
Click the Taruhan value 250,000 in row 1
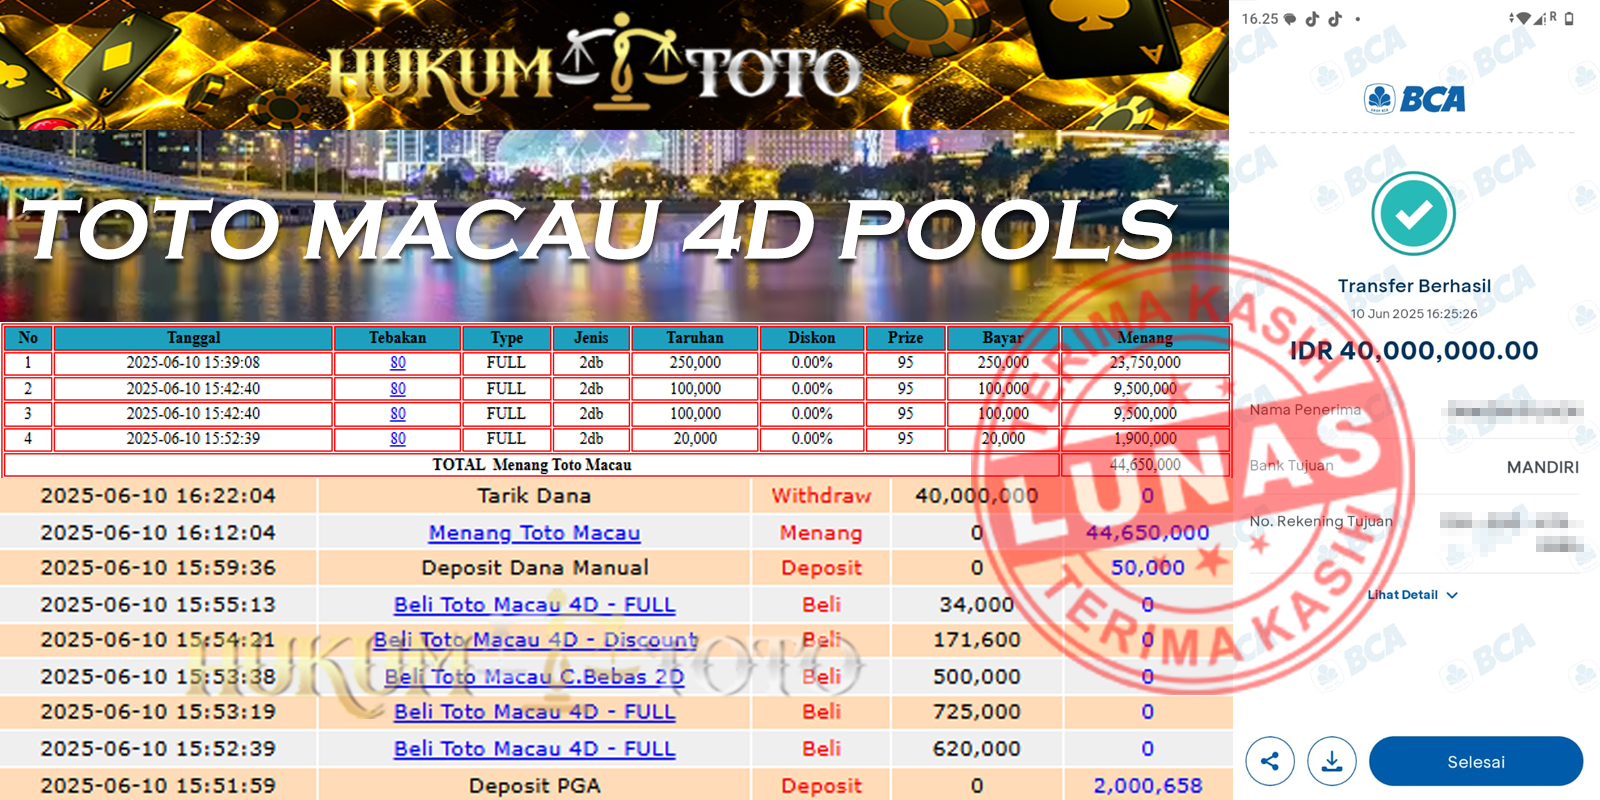coord(695,363)
